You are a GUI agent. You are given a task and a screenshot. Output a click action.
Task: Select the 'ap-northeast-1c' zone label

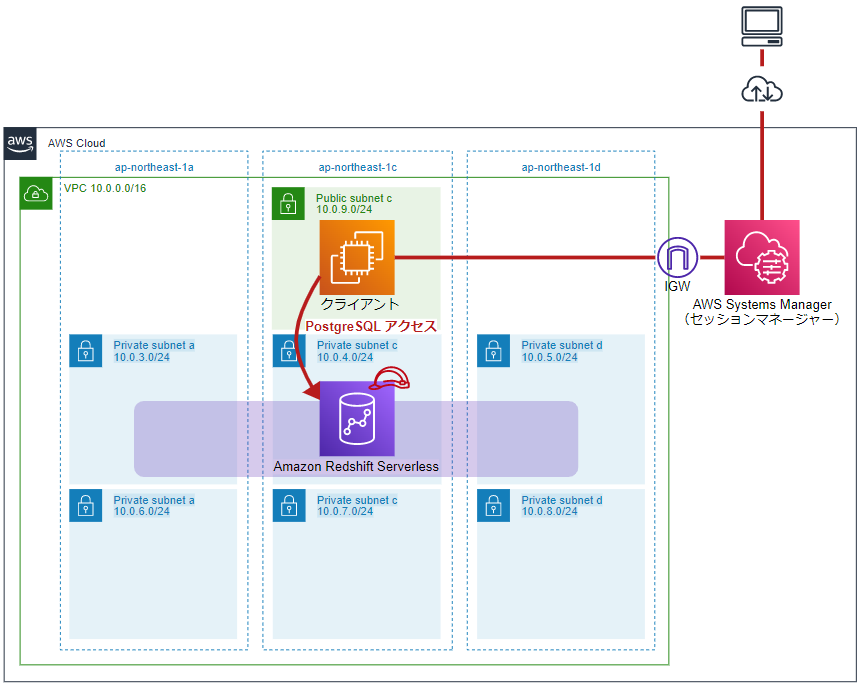click(358, 167)
